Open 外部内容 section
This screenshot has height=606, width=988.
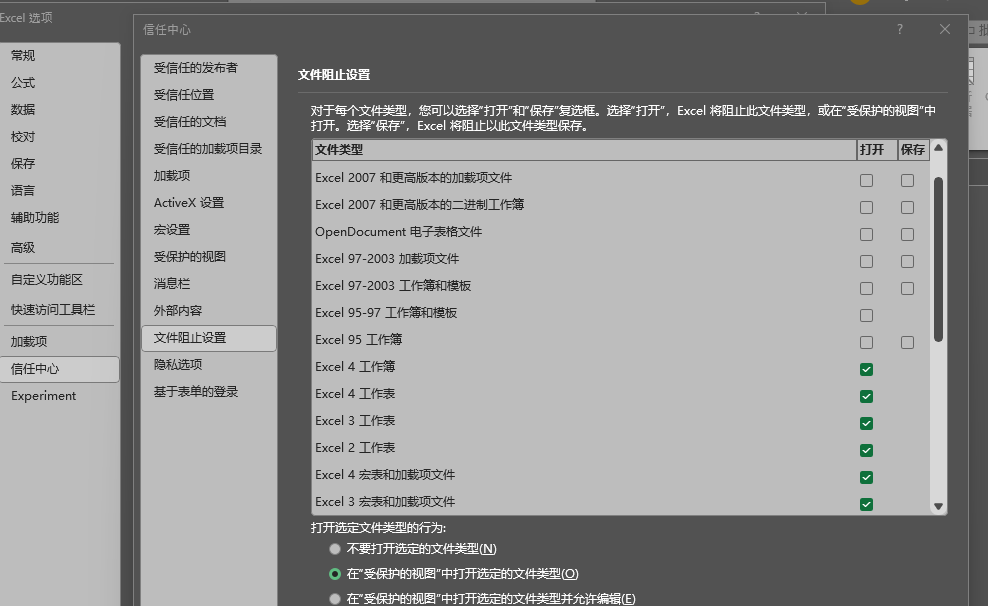(209, 311)
